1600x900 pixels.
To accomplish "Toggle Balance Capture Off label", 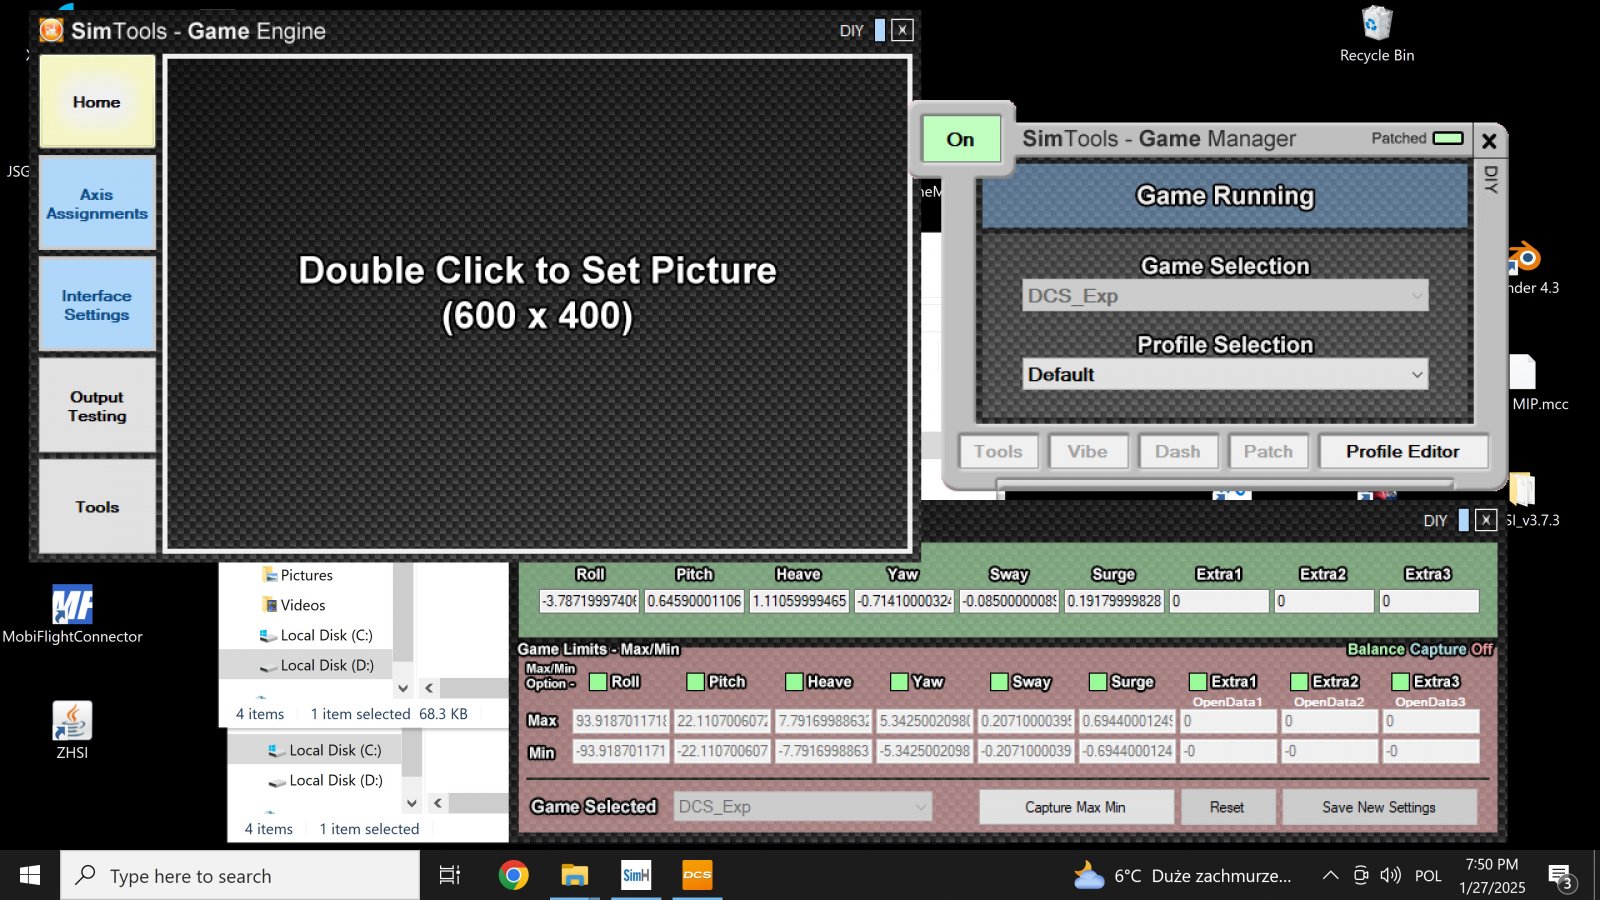I will coord(1420,649).
